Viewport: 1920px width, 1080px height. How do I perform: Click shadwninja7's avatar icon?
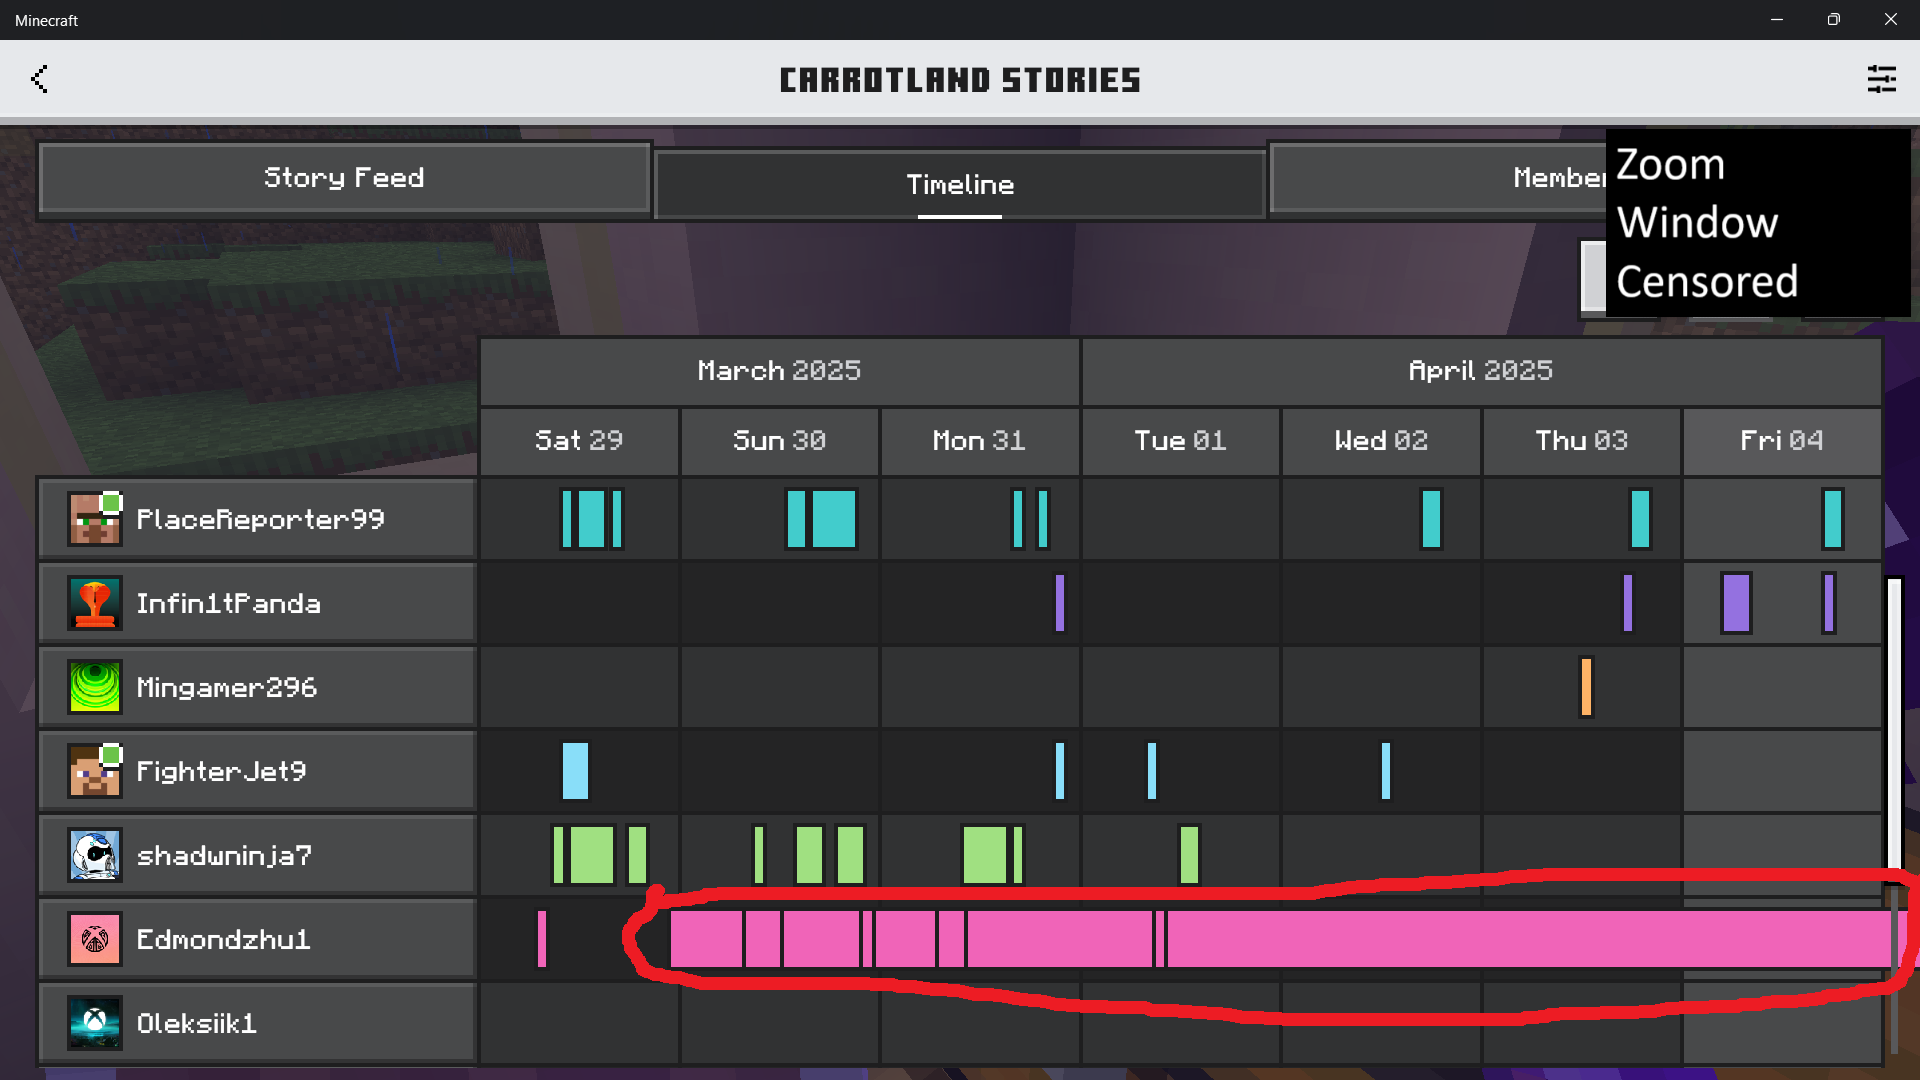[x=95, y=855]
